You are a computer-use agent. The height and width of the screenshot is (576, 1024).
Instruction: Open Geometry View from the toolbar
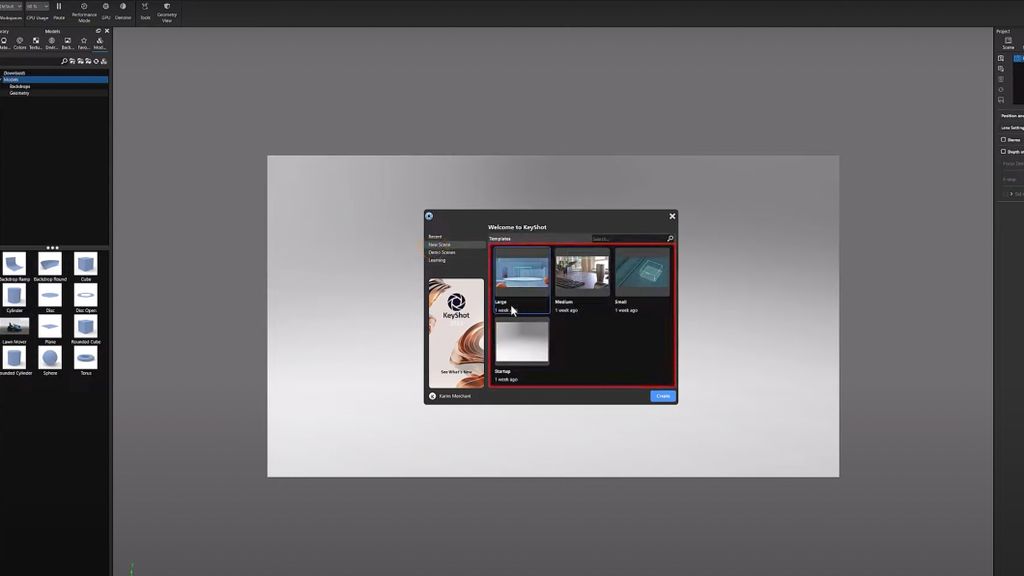(168, 10)
